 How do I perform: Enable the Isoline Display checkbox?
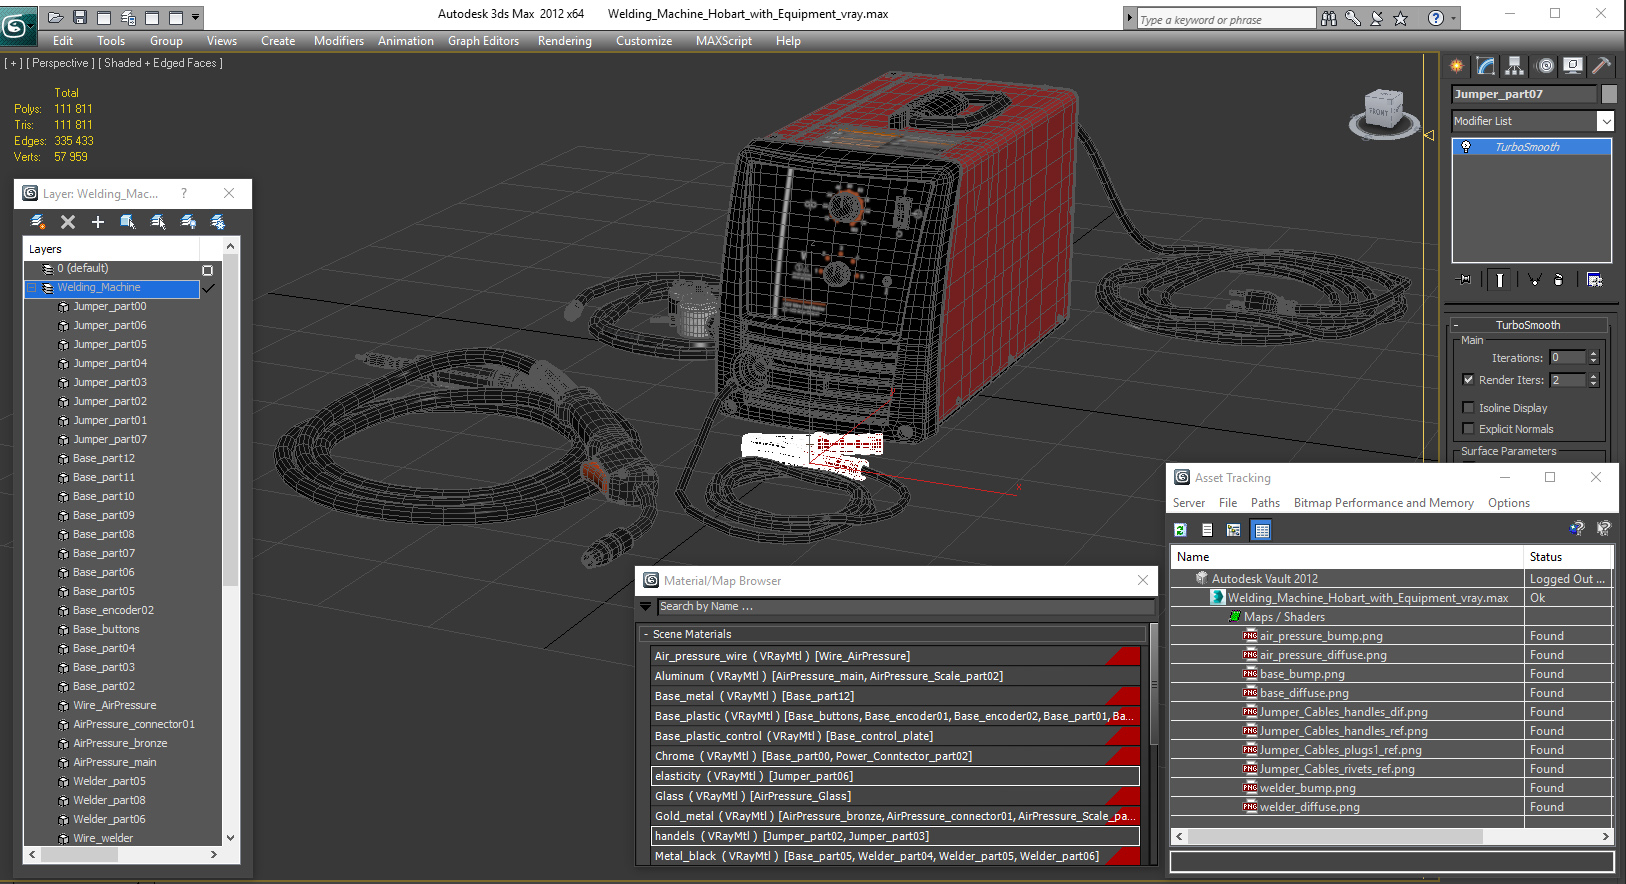tap(1468, 408)
